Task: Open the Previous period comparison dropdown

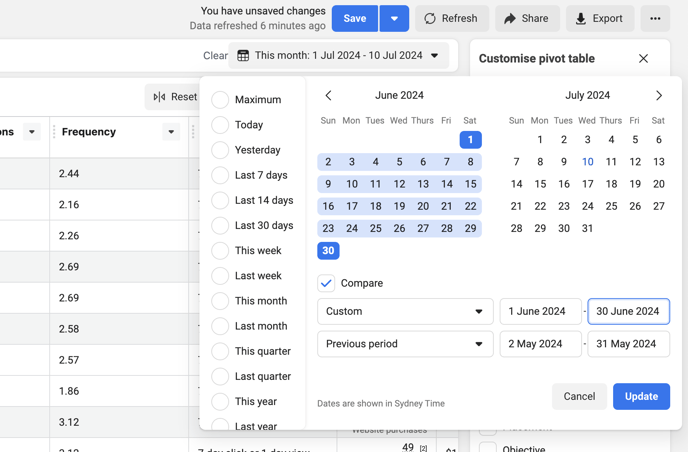Action: click(x=405, y=344)
